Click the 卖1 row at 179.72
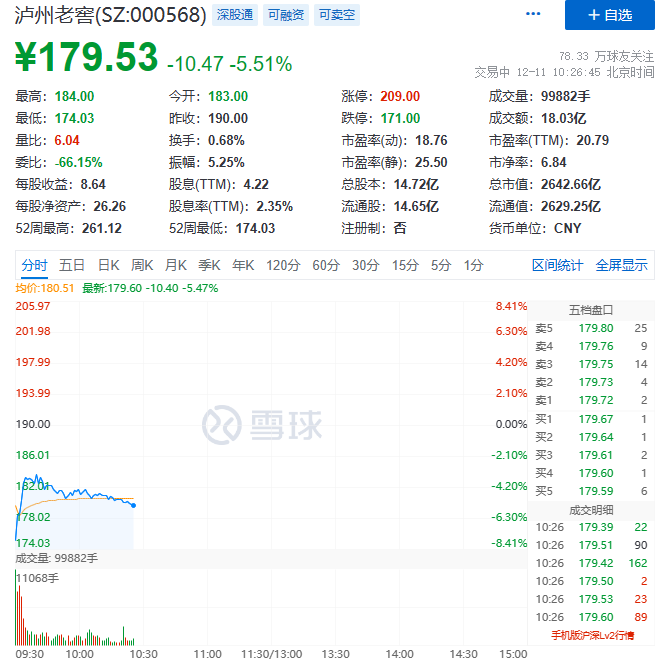The height and width of the screenshot is (663, 671). pyautogui.click(x=591, y=400)
